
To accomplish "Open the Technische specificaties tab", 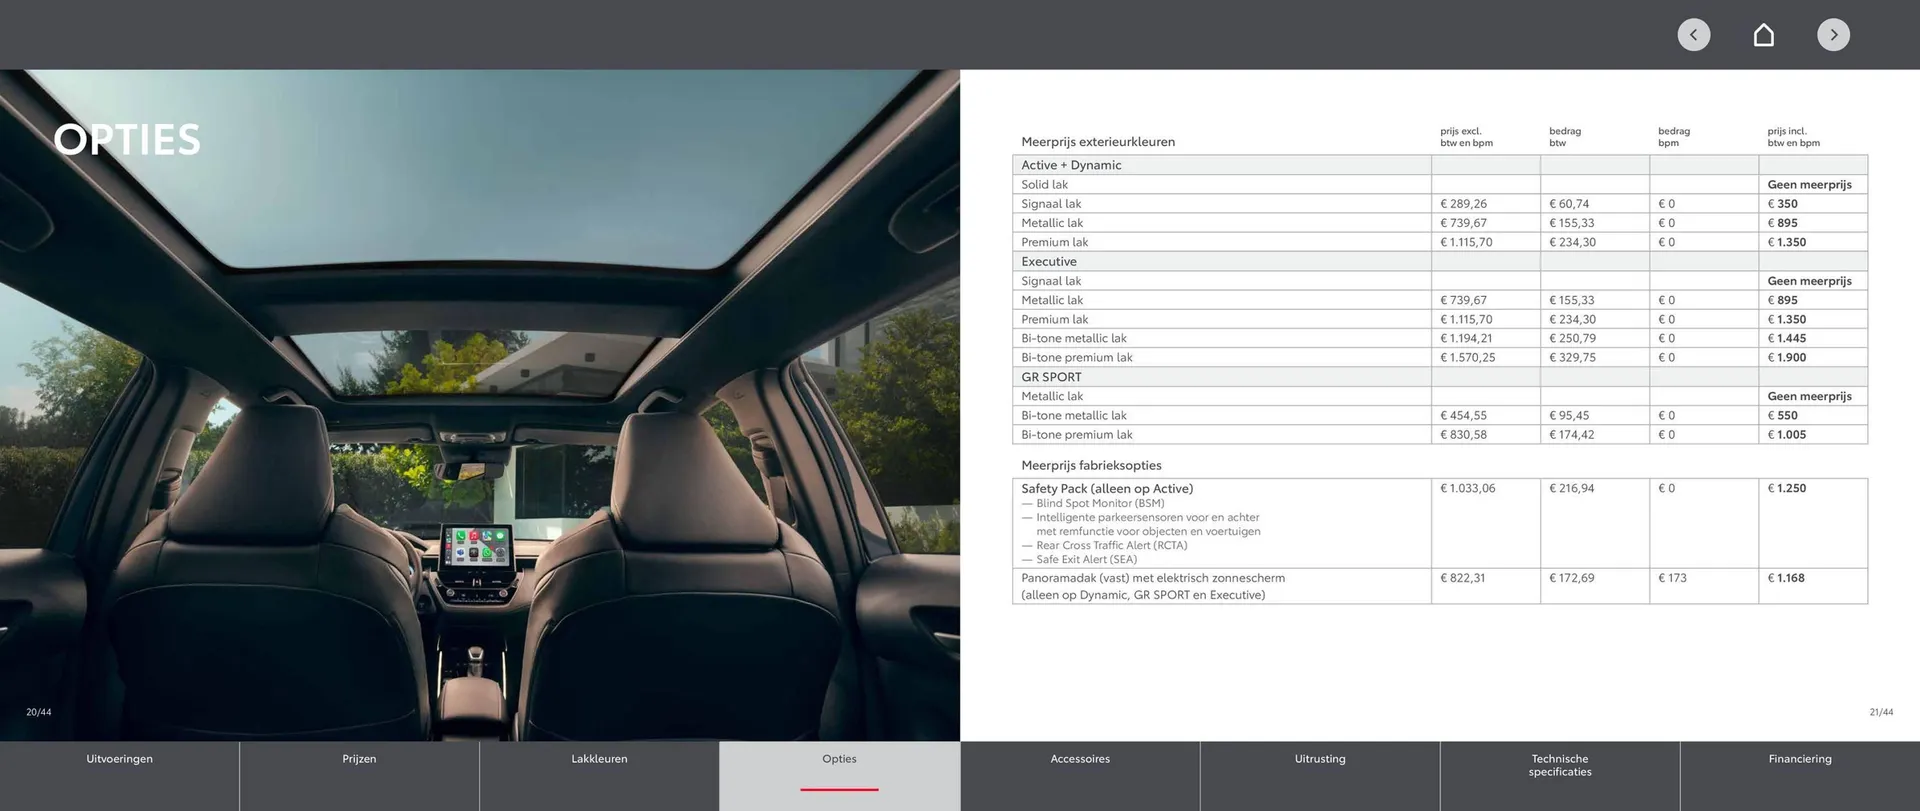I will pyautogui.click(x=1560, y=775).
